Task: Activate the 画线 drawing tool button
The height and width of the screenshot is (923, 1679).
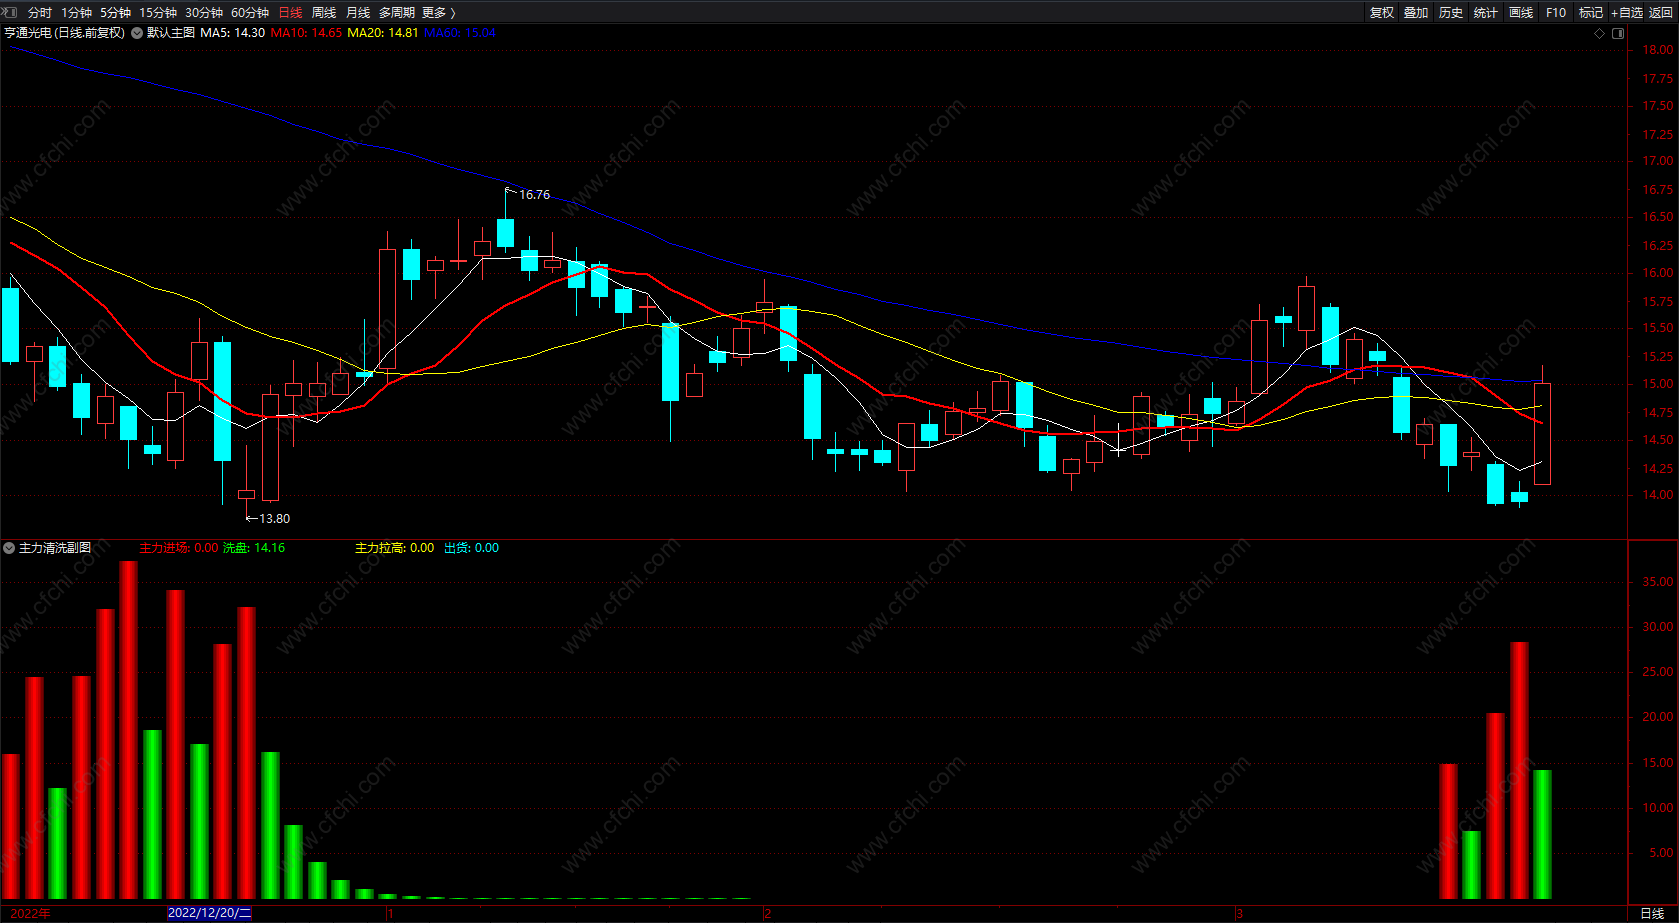Action: tap(1521, 13)
